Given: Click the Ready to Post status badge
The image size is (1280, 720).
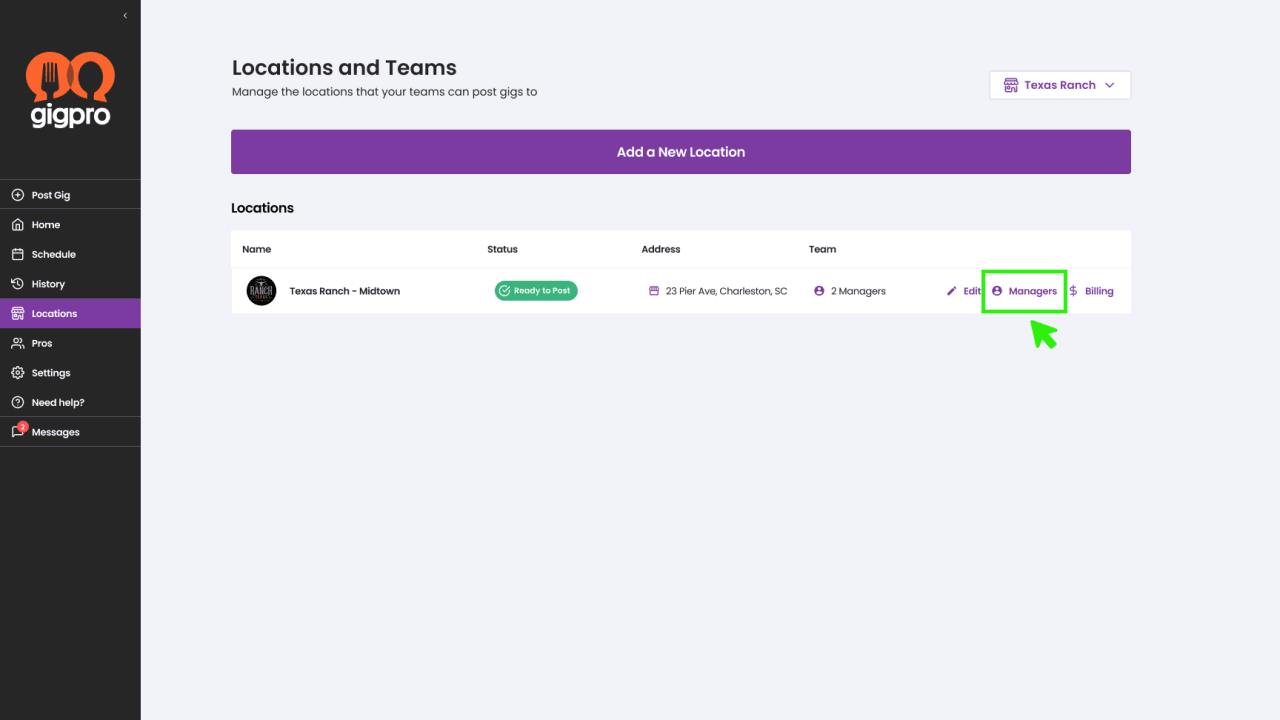Looking at the screenshot, I should point(536,291).
